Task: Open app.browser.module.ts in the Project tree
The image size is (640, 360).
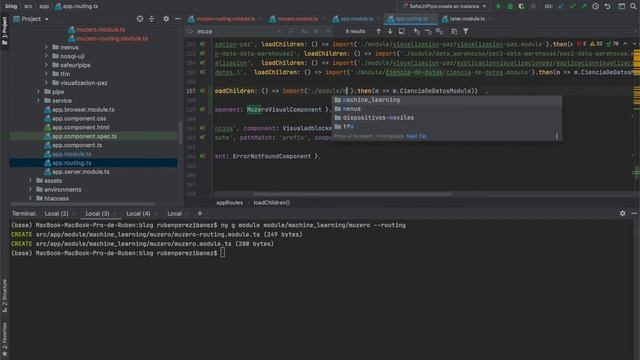Action: pos(83,110)
